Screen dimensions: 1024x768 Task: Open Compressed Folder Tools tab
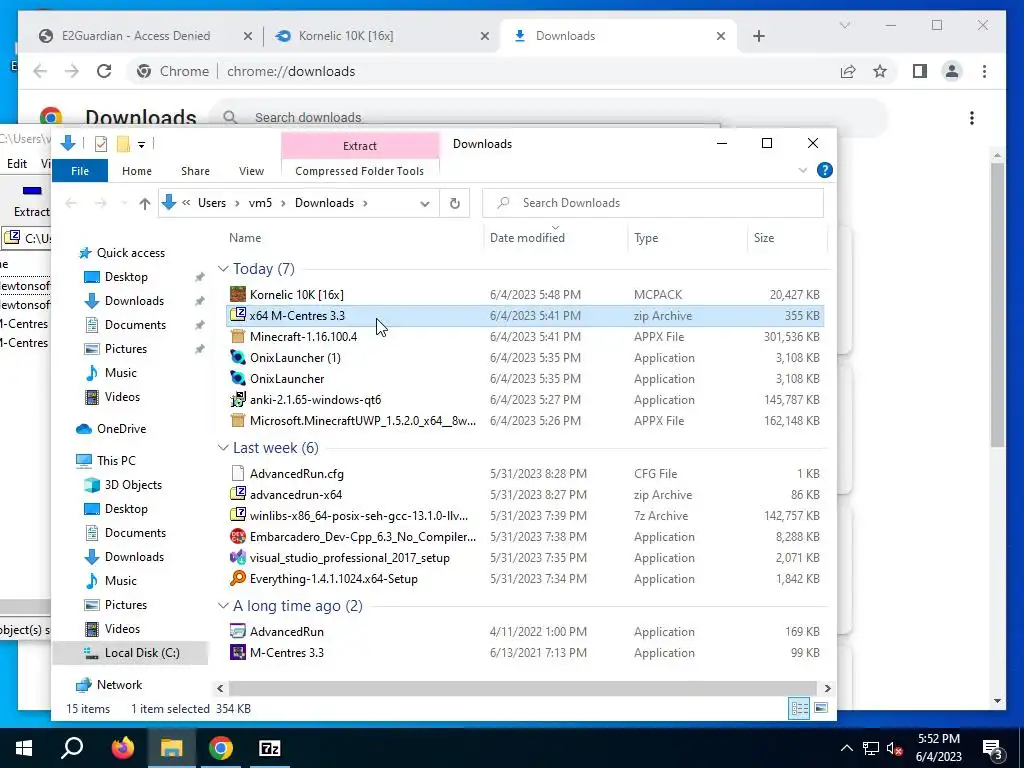point(360,171)
